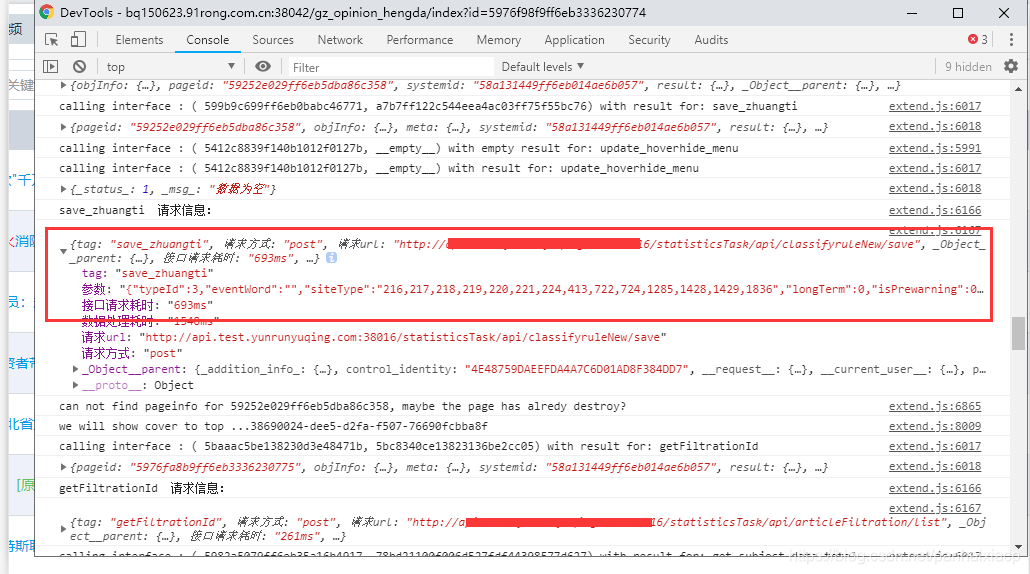The width and height of the screenshot is (1030, 574).
Task: Open the Application tab
Action: (x=574, y=40)
